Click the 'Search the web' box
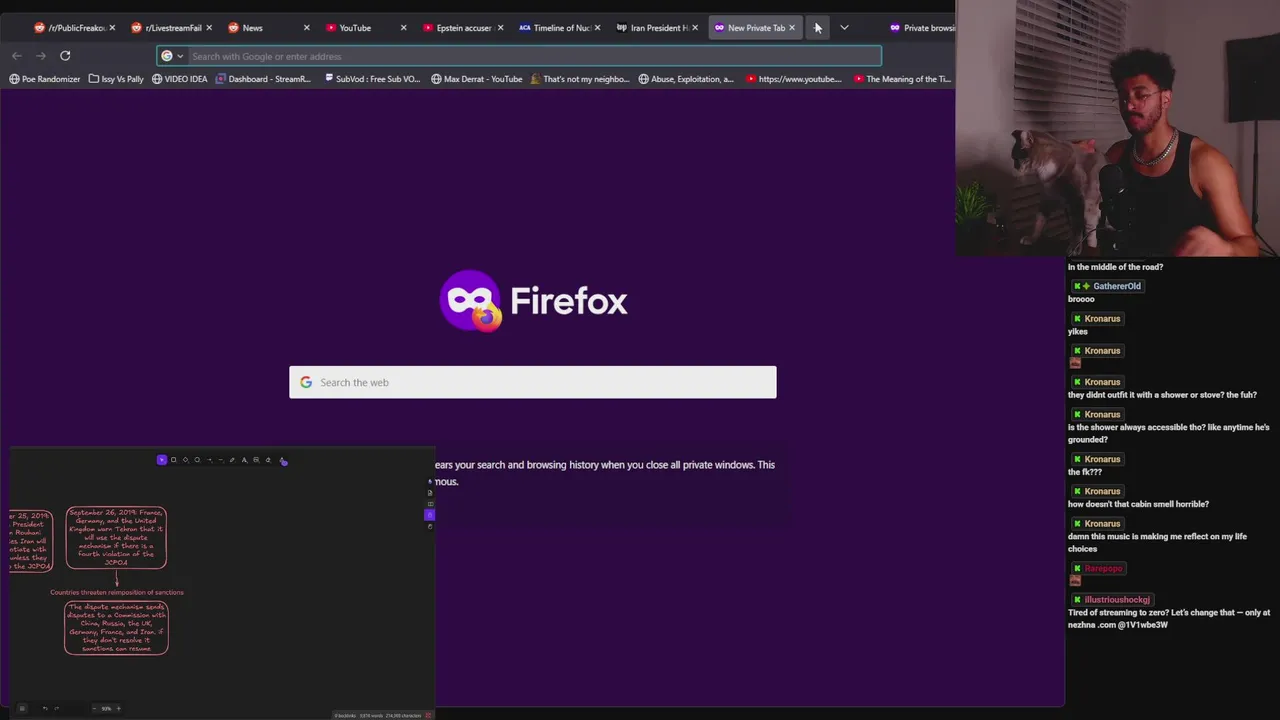Viewport: 1280px width, 720px height. pos(533,382)
